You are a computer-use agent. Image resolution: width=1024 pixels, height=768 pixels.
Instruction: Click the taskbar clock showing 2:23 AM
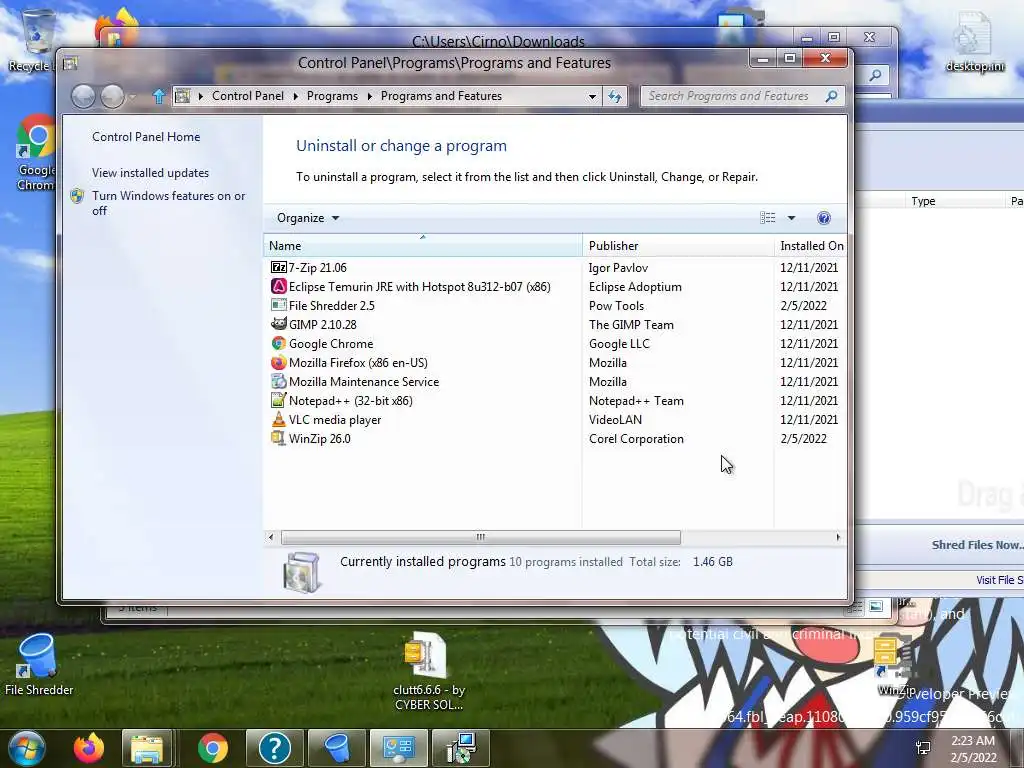pos(973,748)
